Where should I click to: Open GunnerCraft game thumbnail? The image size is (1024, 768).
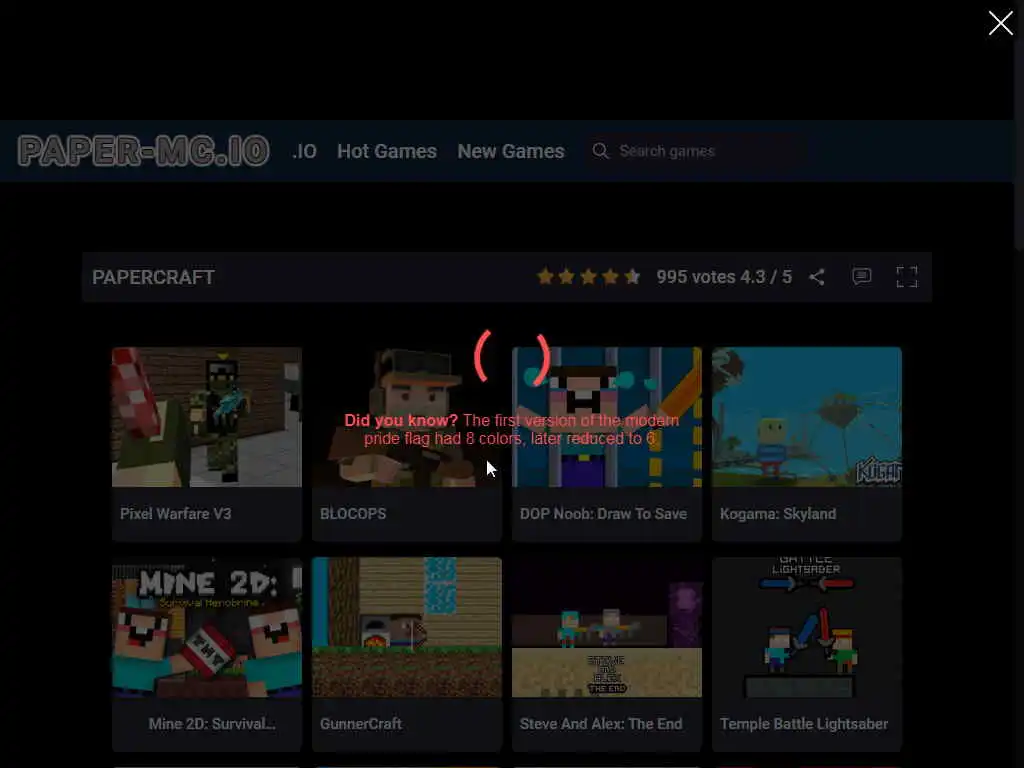pyautogui.click(x=407, y=627)
